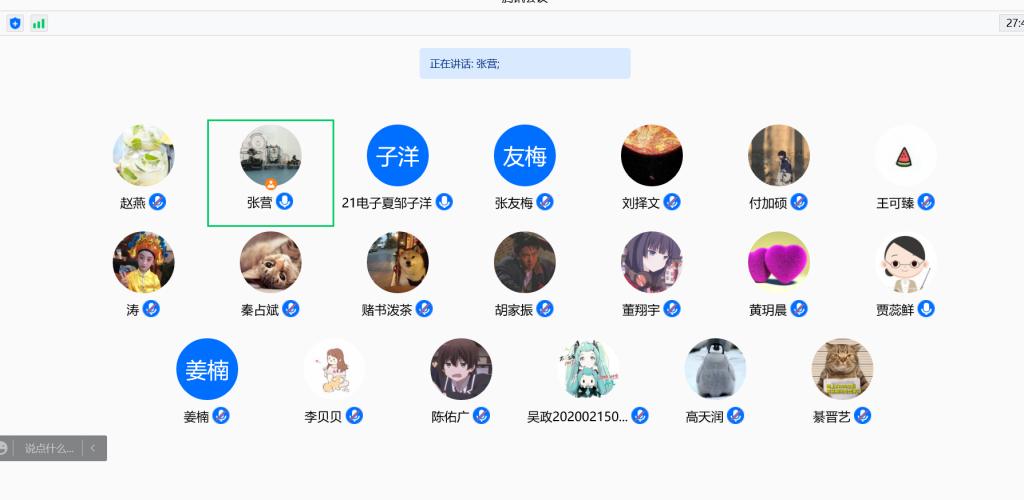Click the 姜楠 blue avatar circle
1024x500 pixels.
(207, 369)
